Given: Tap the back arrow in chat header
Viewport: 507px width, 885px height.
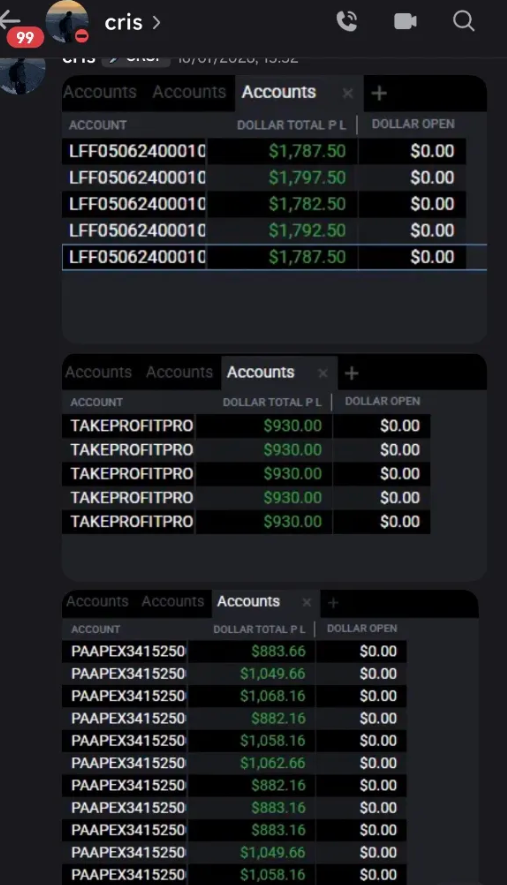Looking at the screenshot, I should (10, 19).
